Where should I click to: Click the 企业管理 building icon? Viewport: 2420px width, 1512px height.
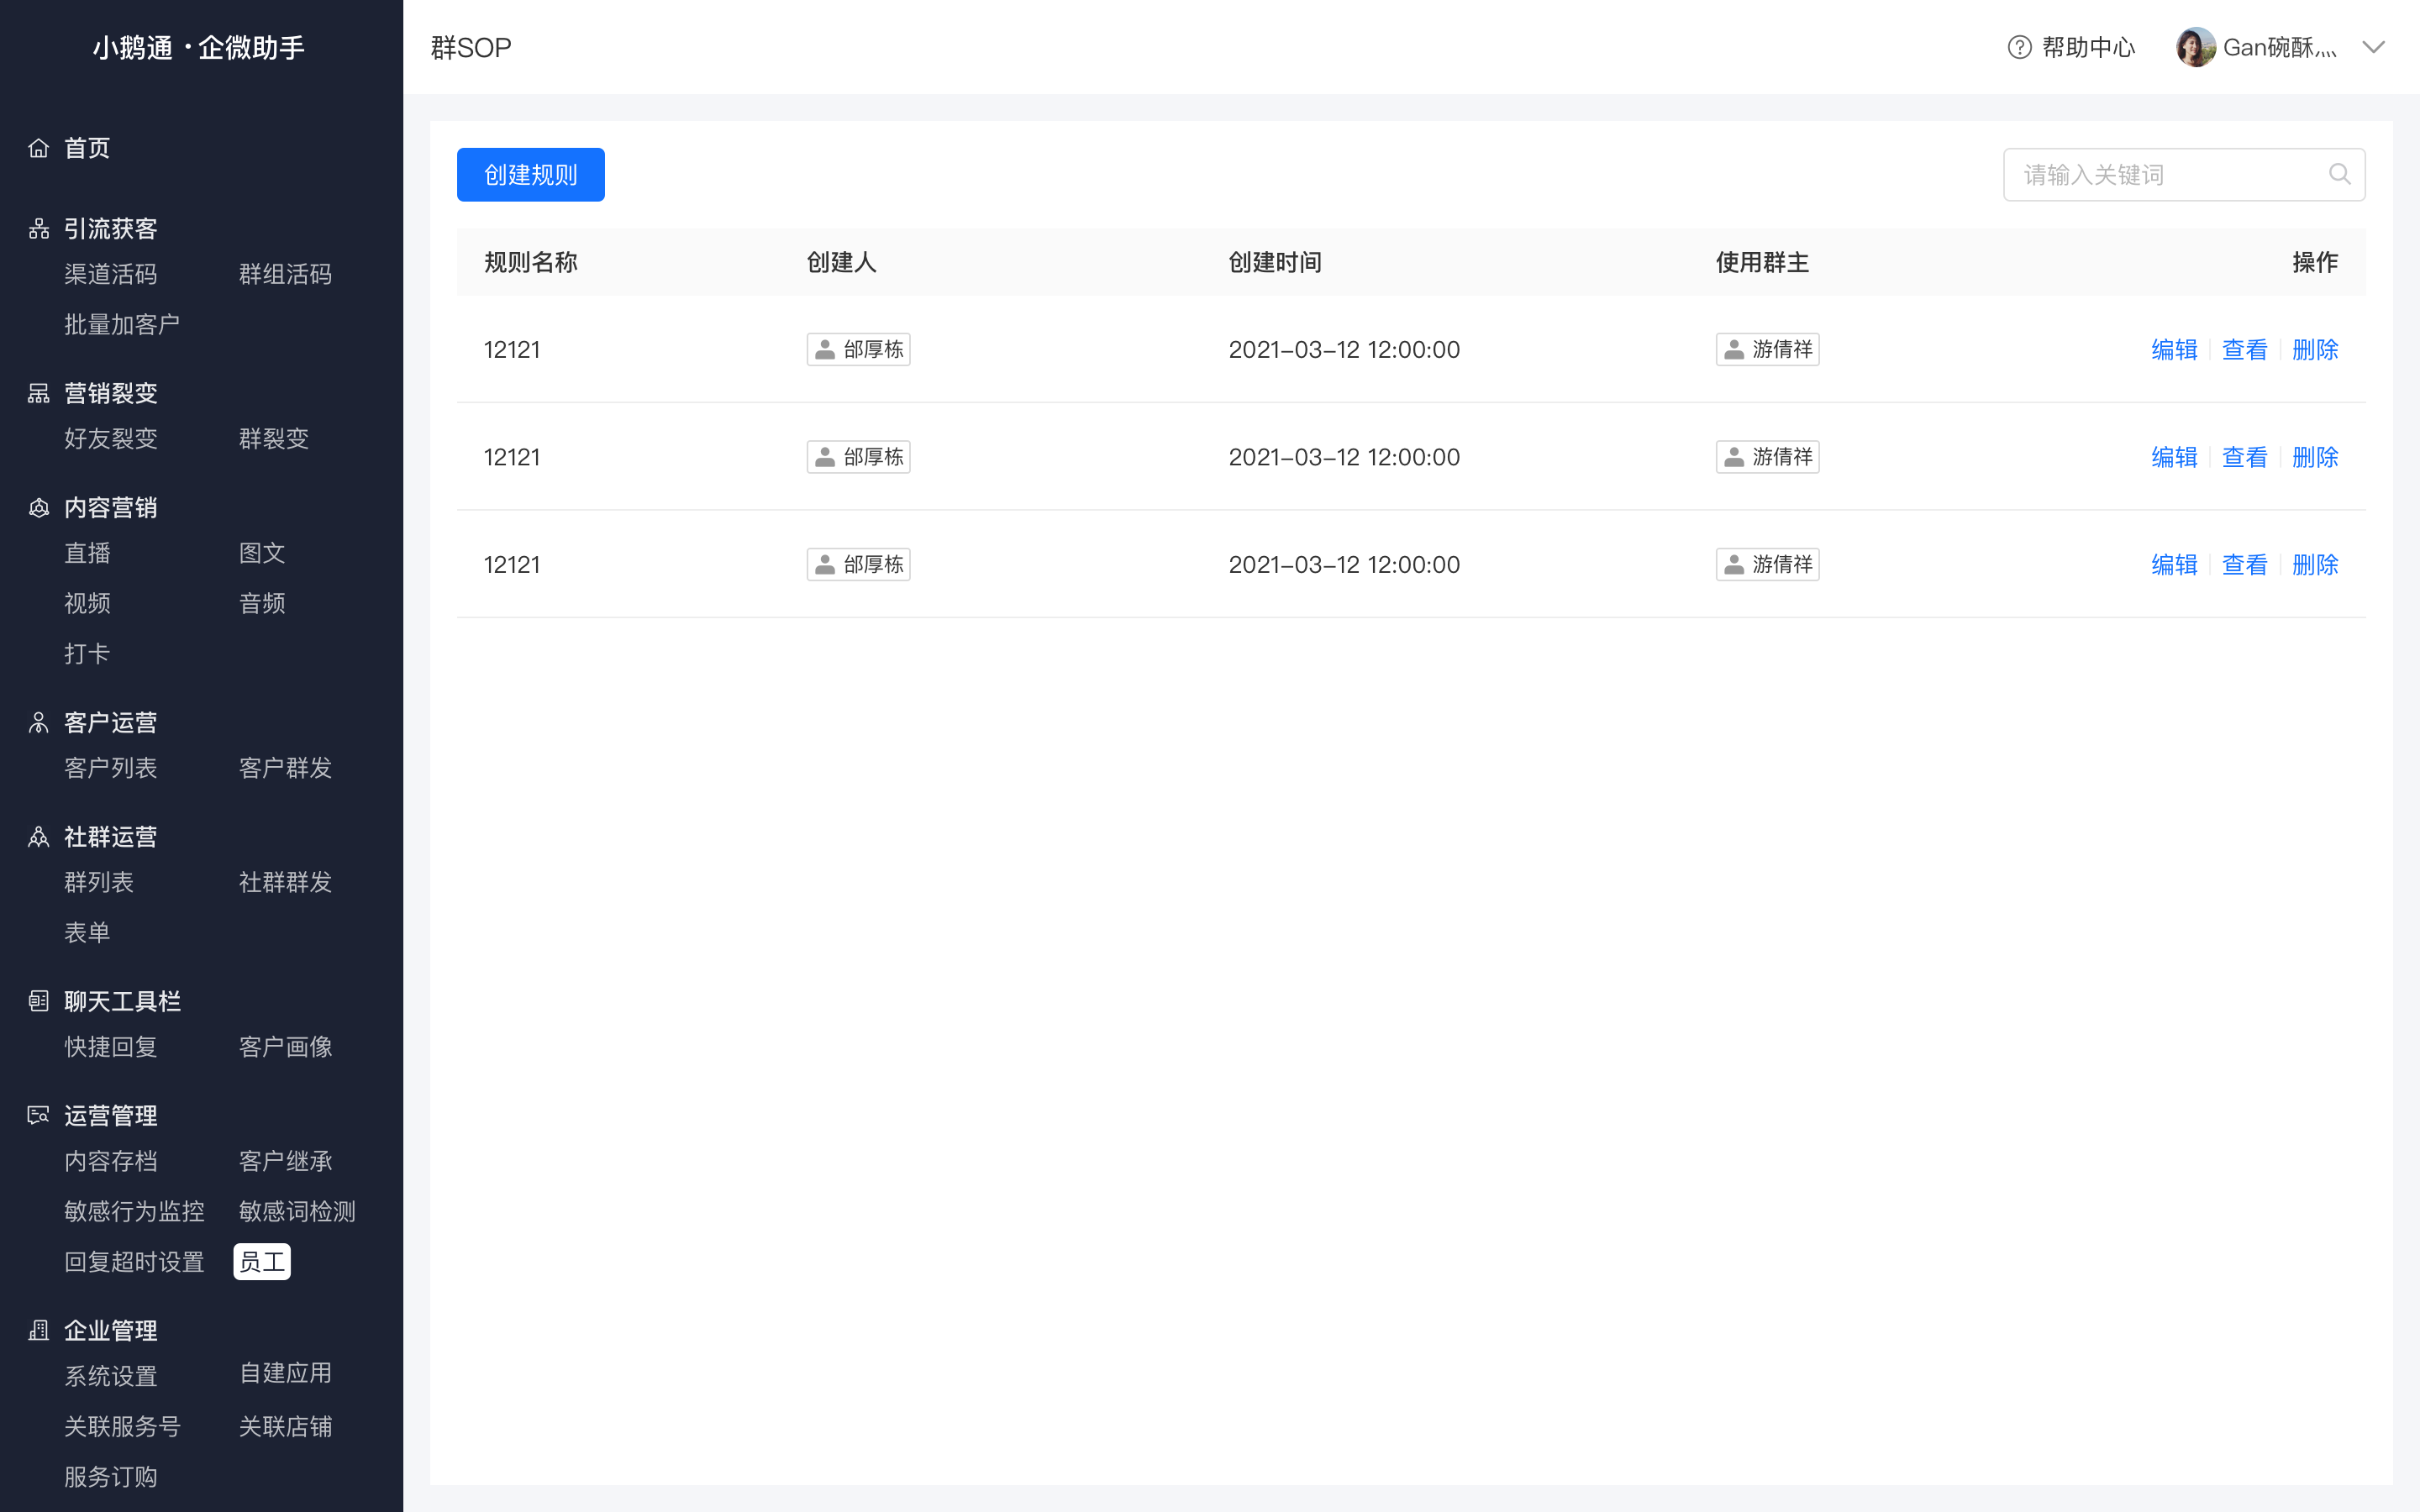tap(39, 1330)
